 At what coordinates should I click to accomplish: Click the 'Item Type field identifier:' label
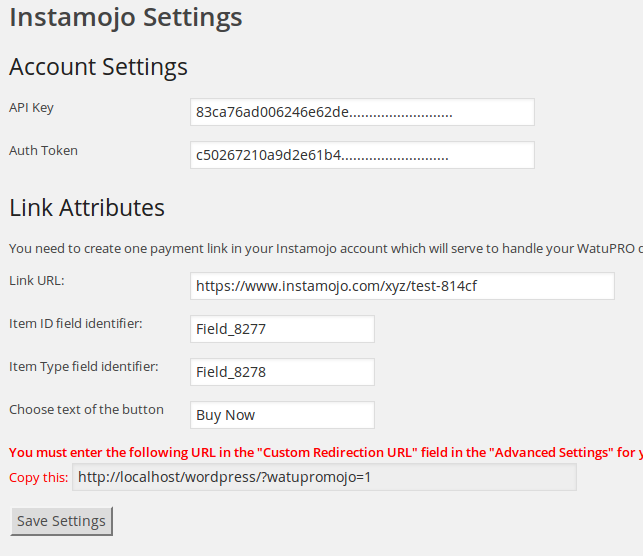[84, 367]
